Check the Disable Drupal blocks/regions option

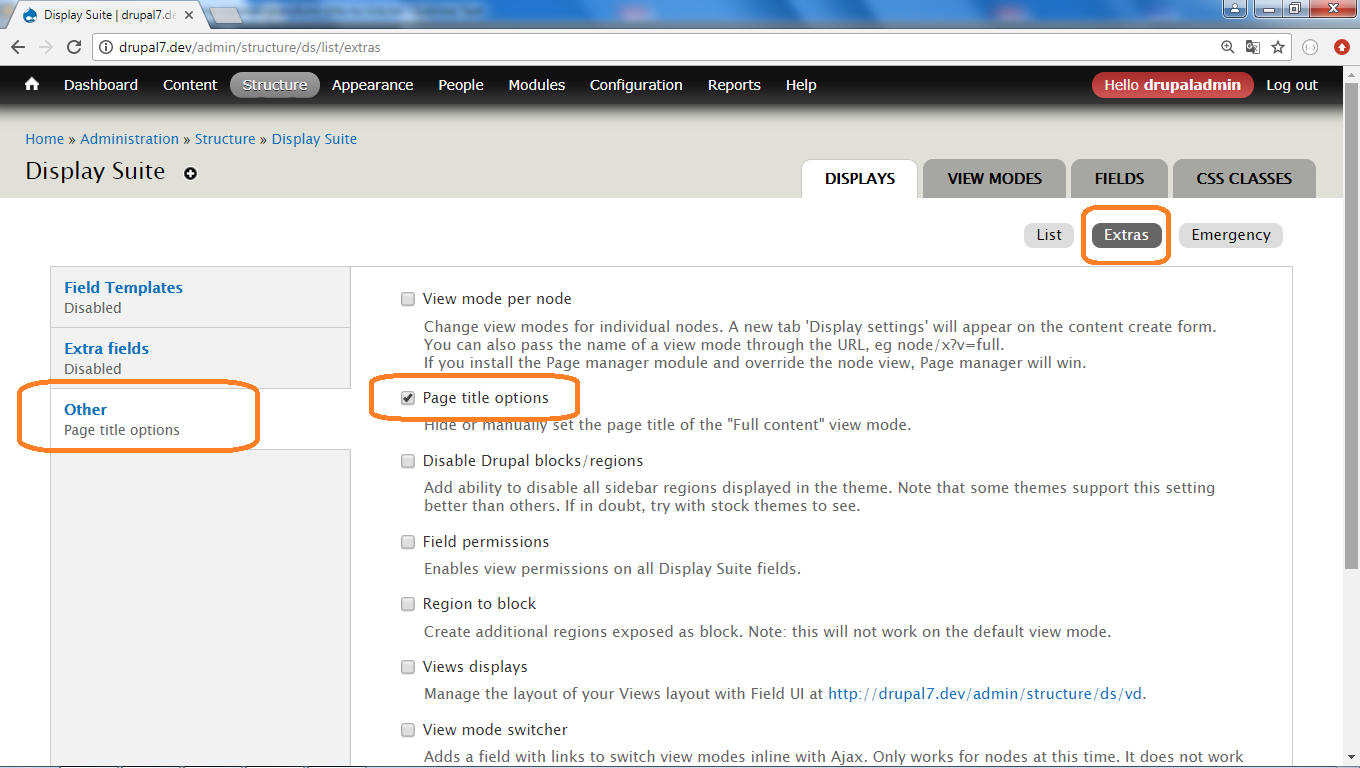pos(407,460)
